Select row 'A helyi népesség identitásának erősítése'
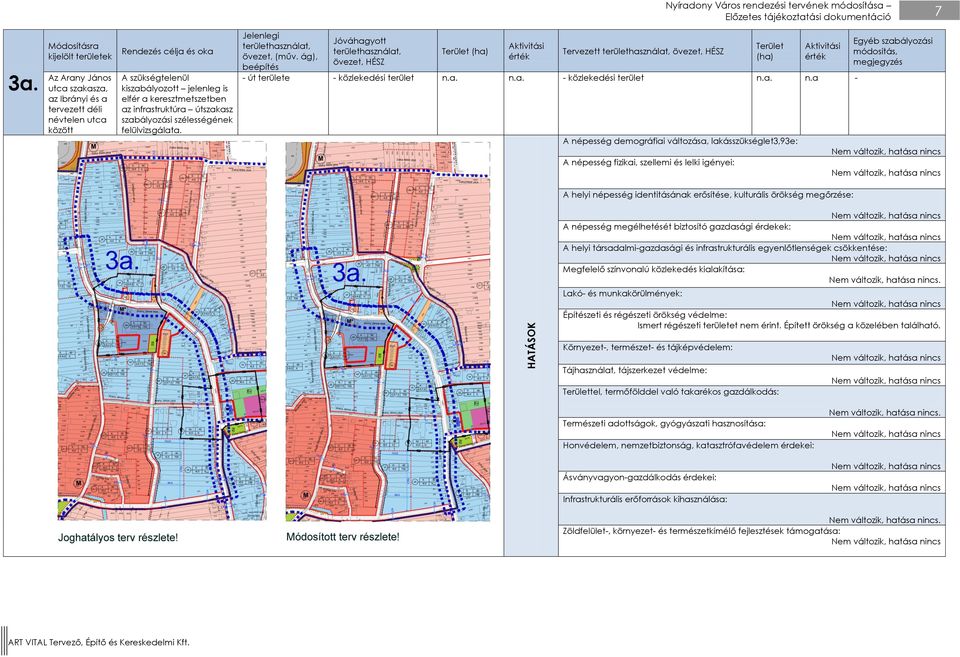The height and width of the screenshot is (657, 960). (752, 205)
